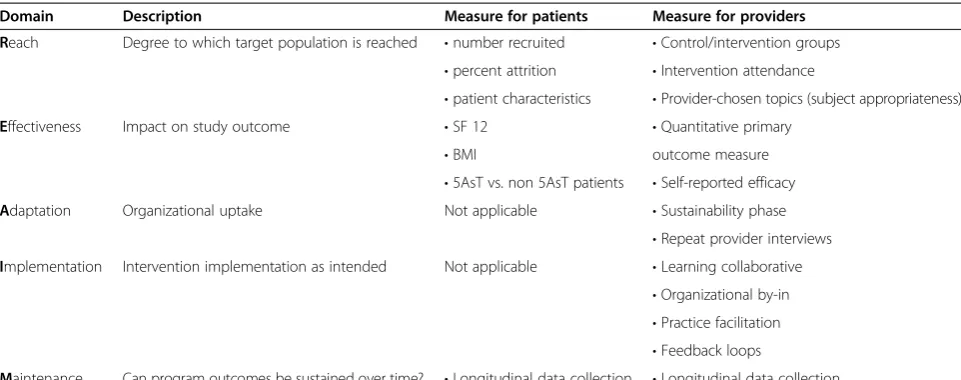Select the Measure for providers header
This screenshot has height=380, width=961.
pos(729,17)
